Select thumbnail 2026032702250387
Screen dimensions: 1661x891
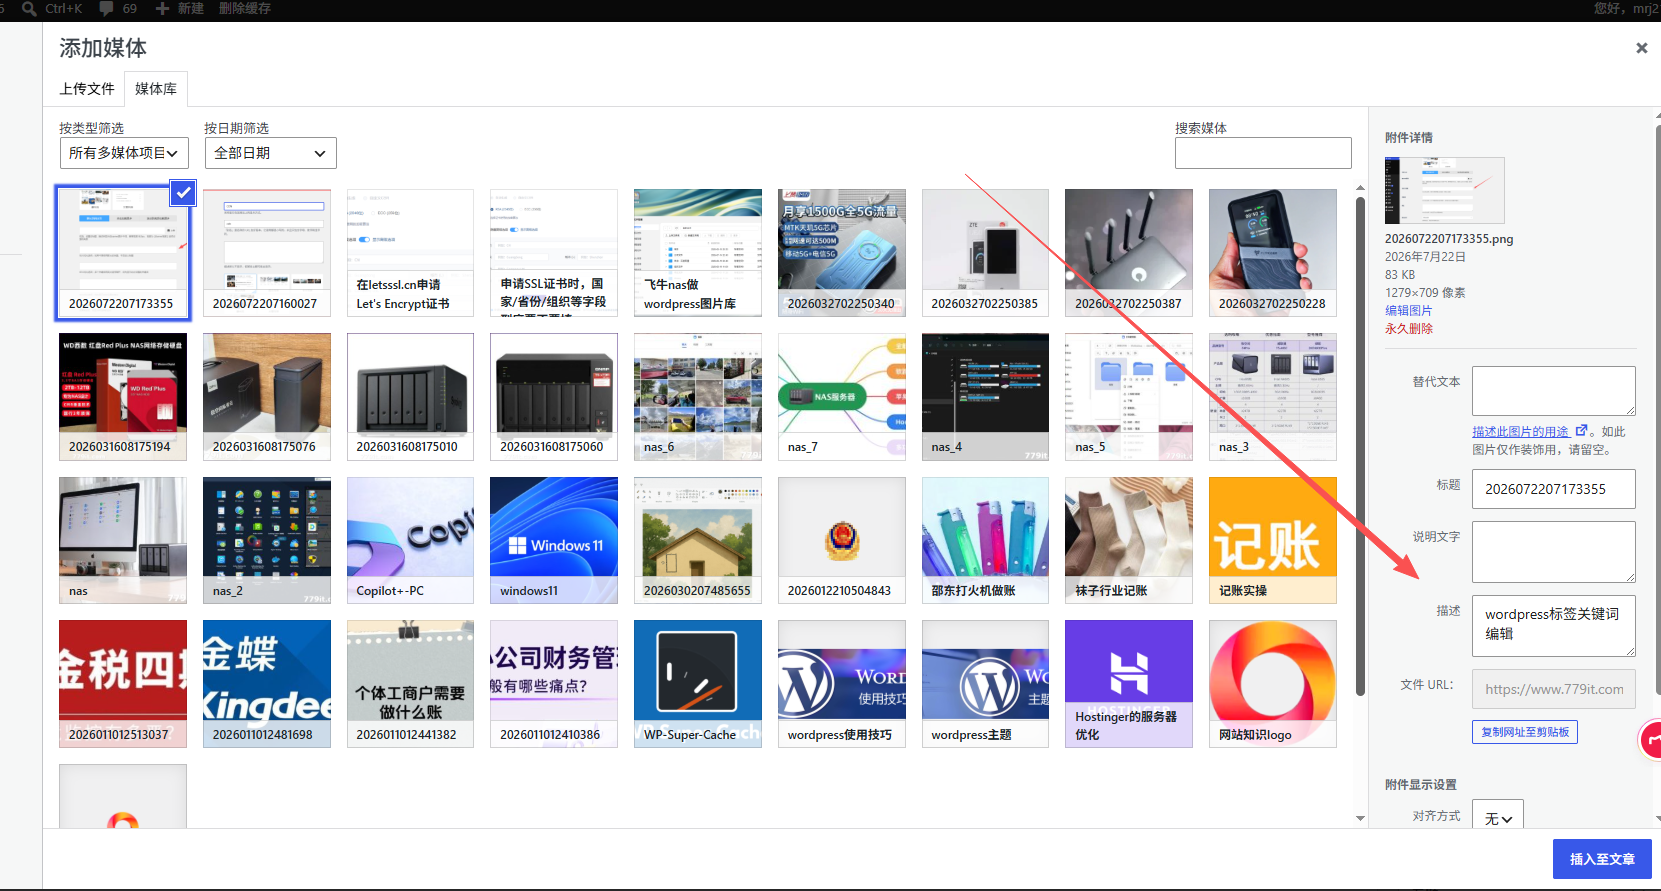click(x=1129, y=253)
